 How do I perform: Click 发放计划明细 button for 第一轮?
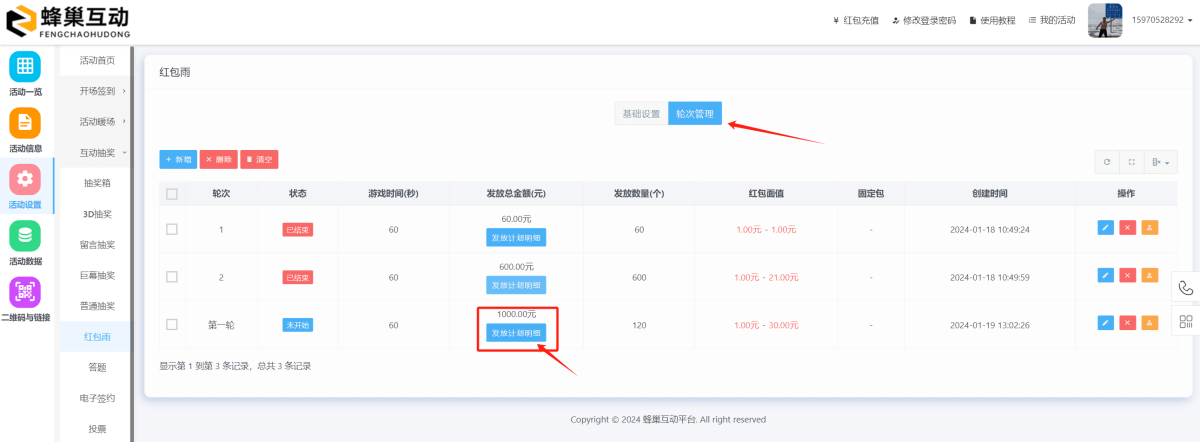pos(516,333)
